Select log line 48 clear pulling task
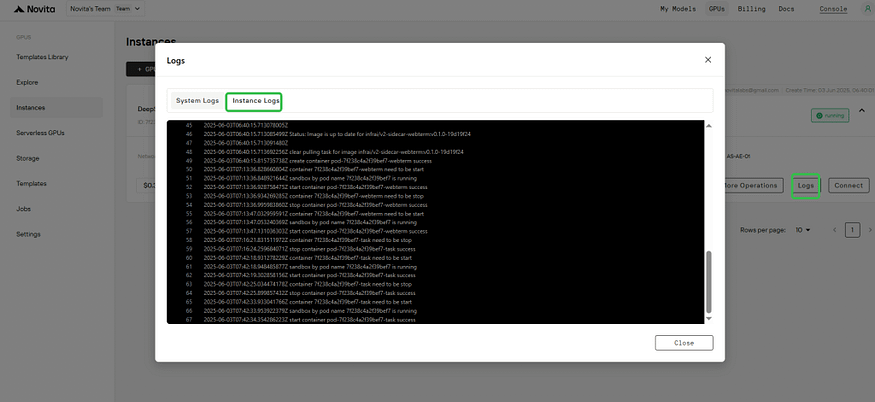 pos(334,152)
